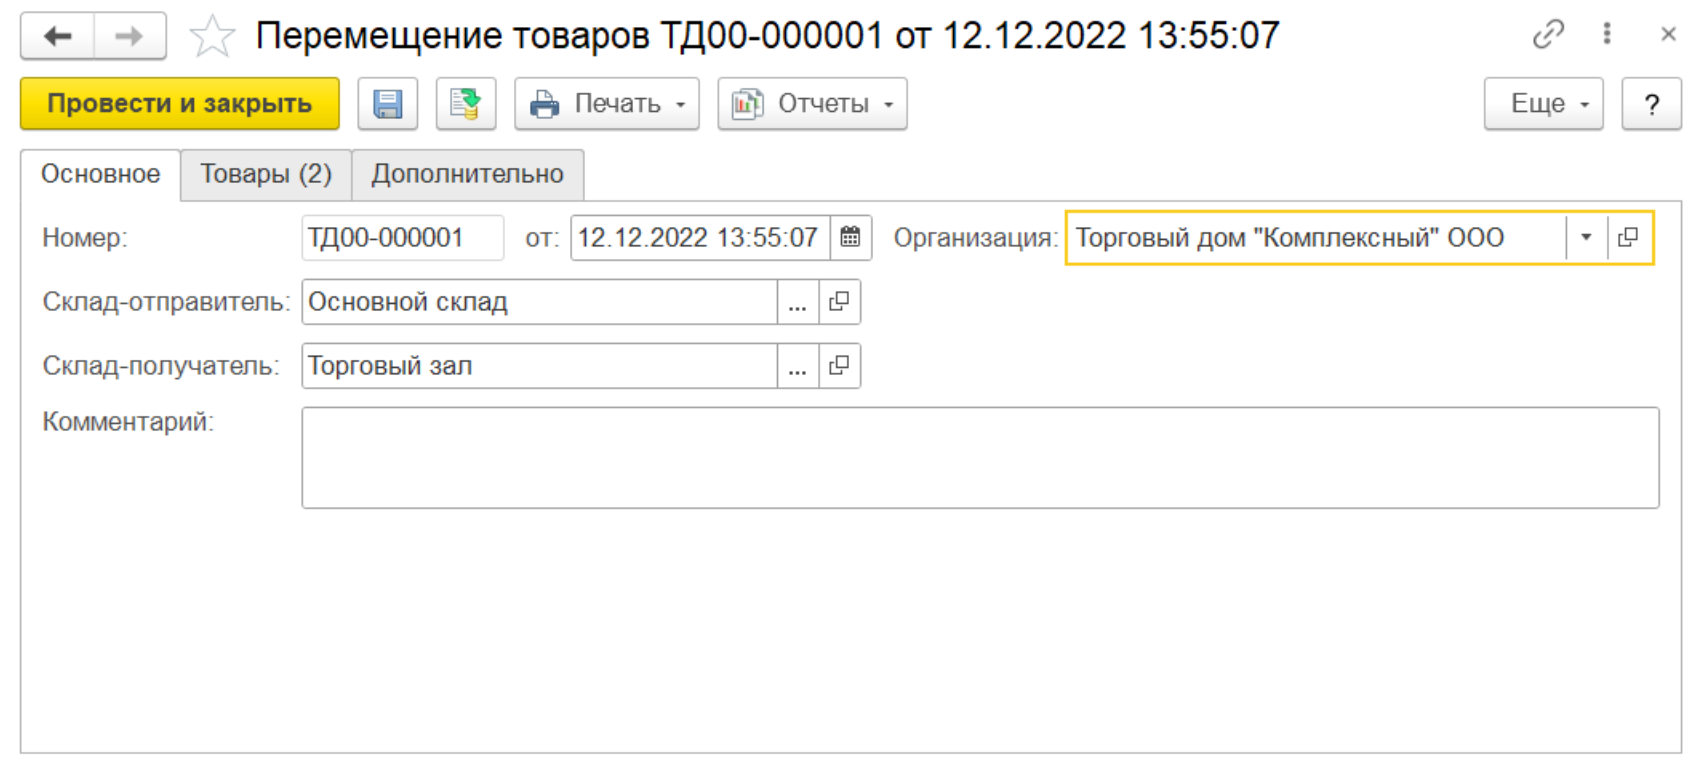Open the Склад-отправитель record form
Viewport: 1701px width, 776px height.
[839, 302]
